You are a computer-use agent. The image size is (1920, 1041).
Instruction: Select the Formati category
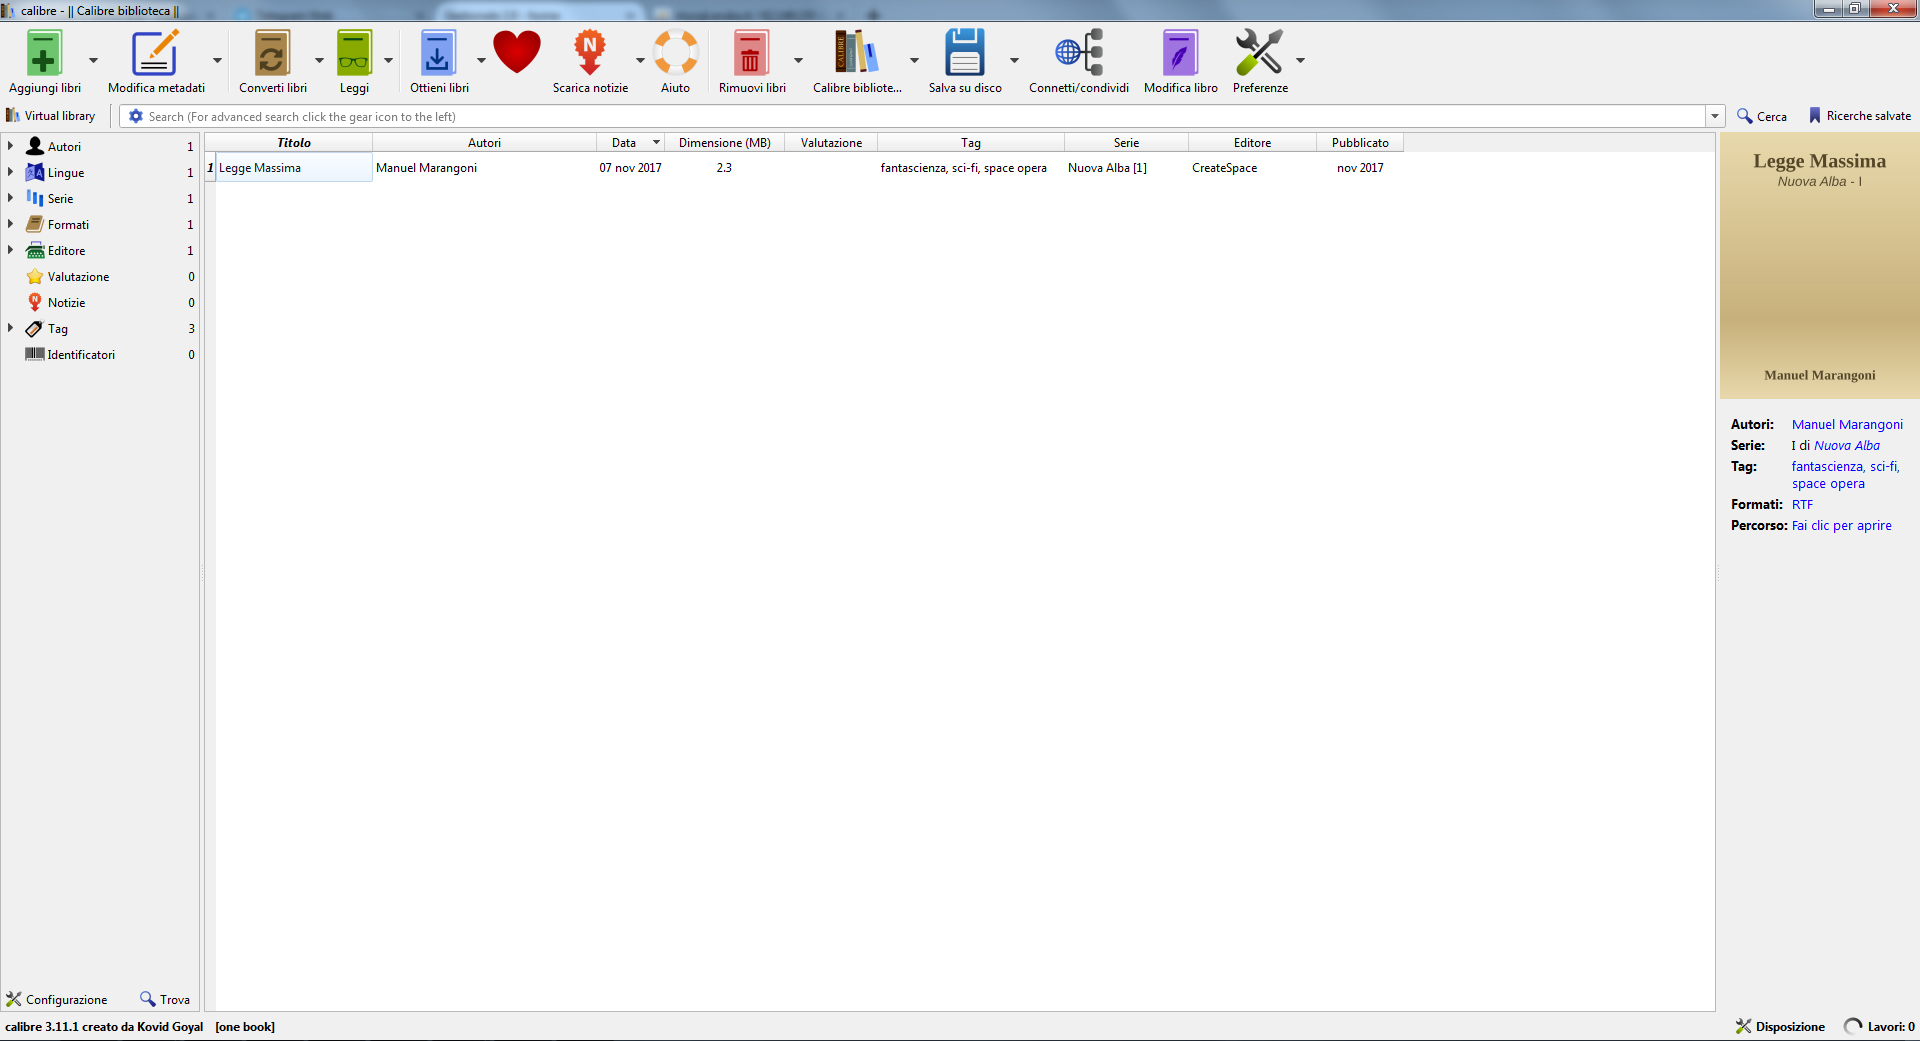[68, 224]
